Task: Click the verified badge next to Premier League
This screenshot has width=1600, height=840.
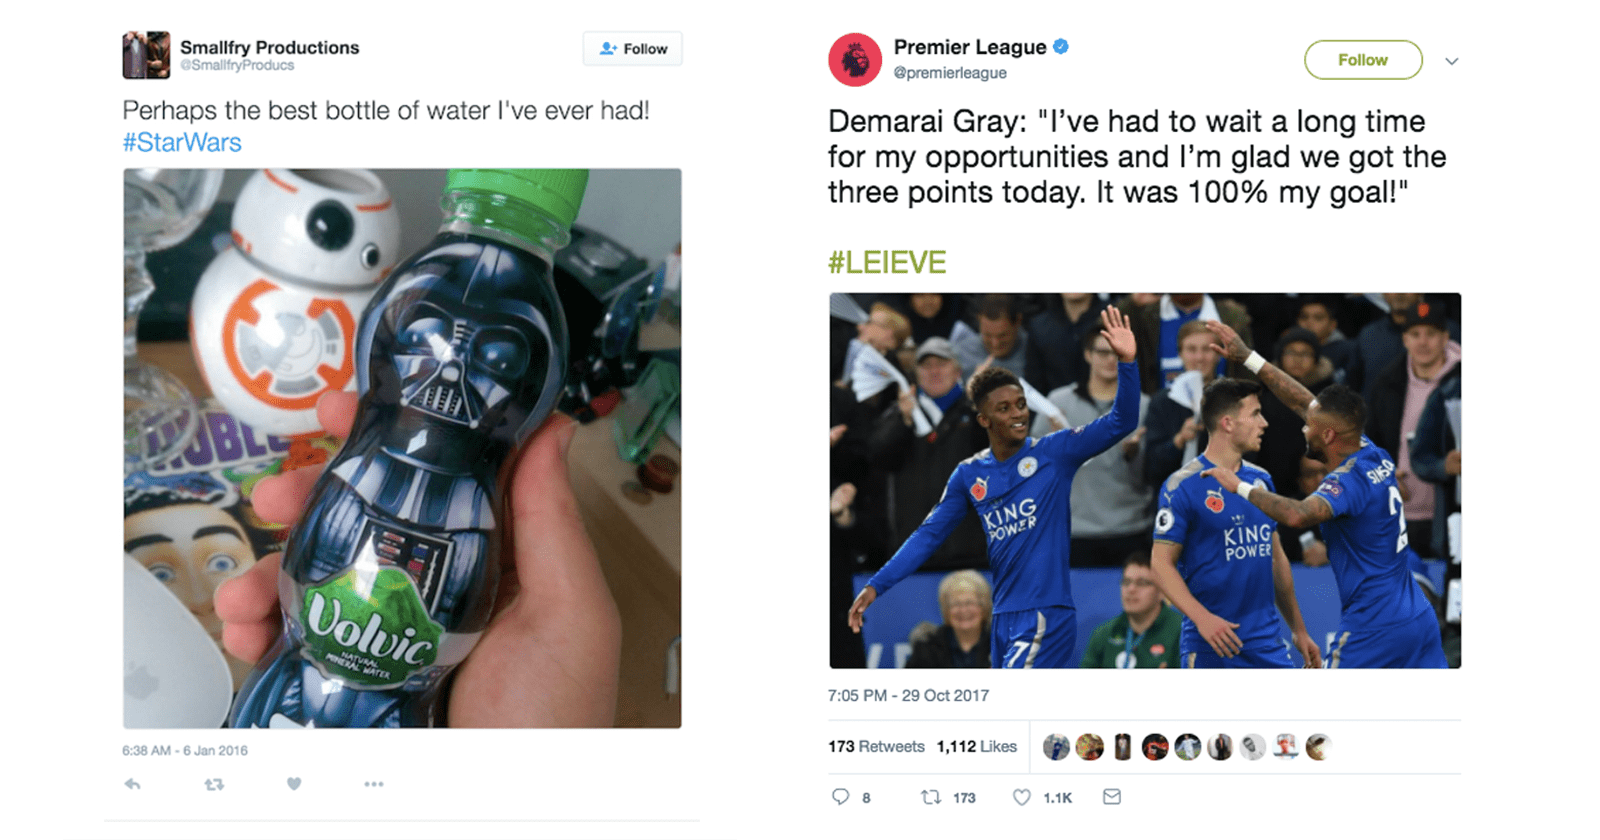Action: (1063, 46)
